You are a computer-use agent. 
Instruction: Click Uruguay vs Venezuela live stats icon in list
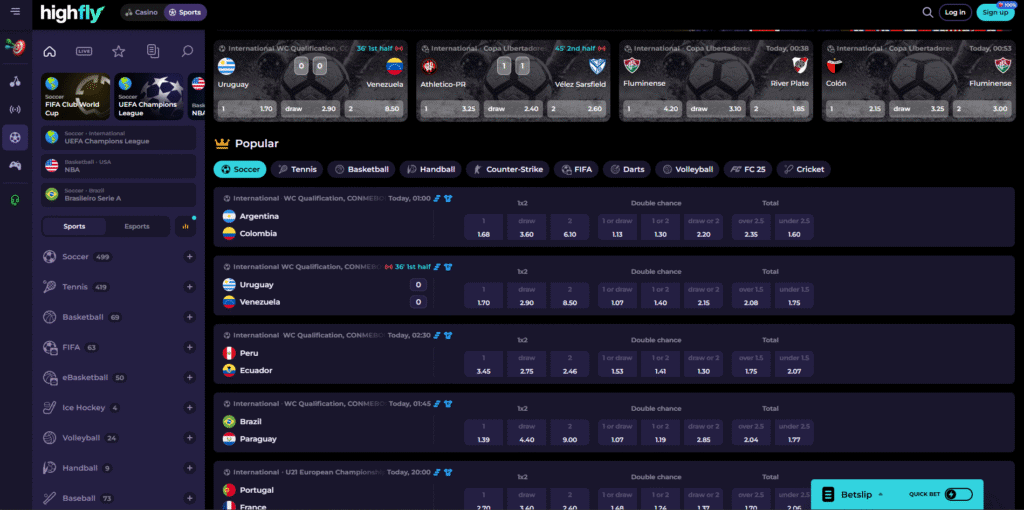438,267
